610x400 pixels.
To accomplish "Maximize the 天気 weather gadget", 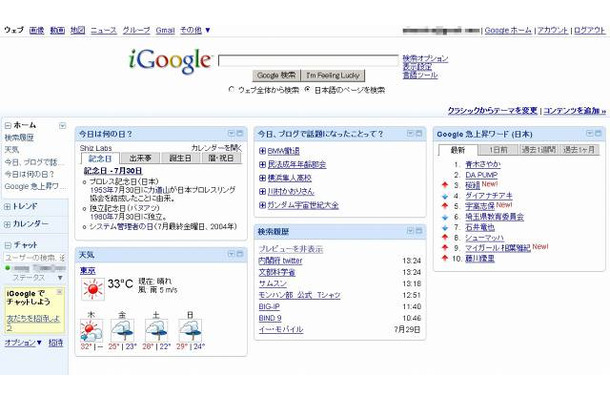I will point(240,254).
